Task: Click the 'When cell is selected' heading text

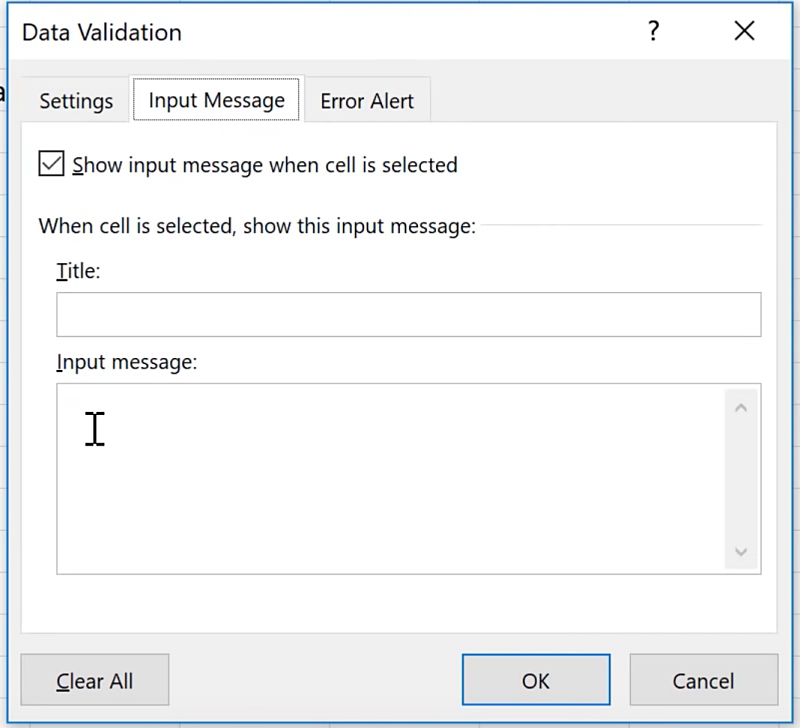Action: [257, 226]
